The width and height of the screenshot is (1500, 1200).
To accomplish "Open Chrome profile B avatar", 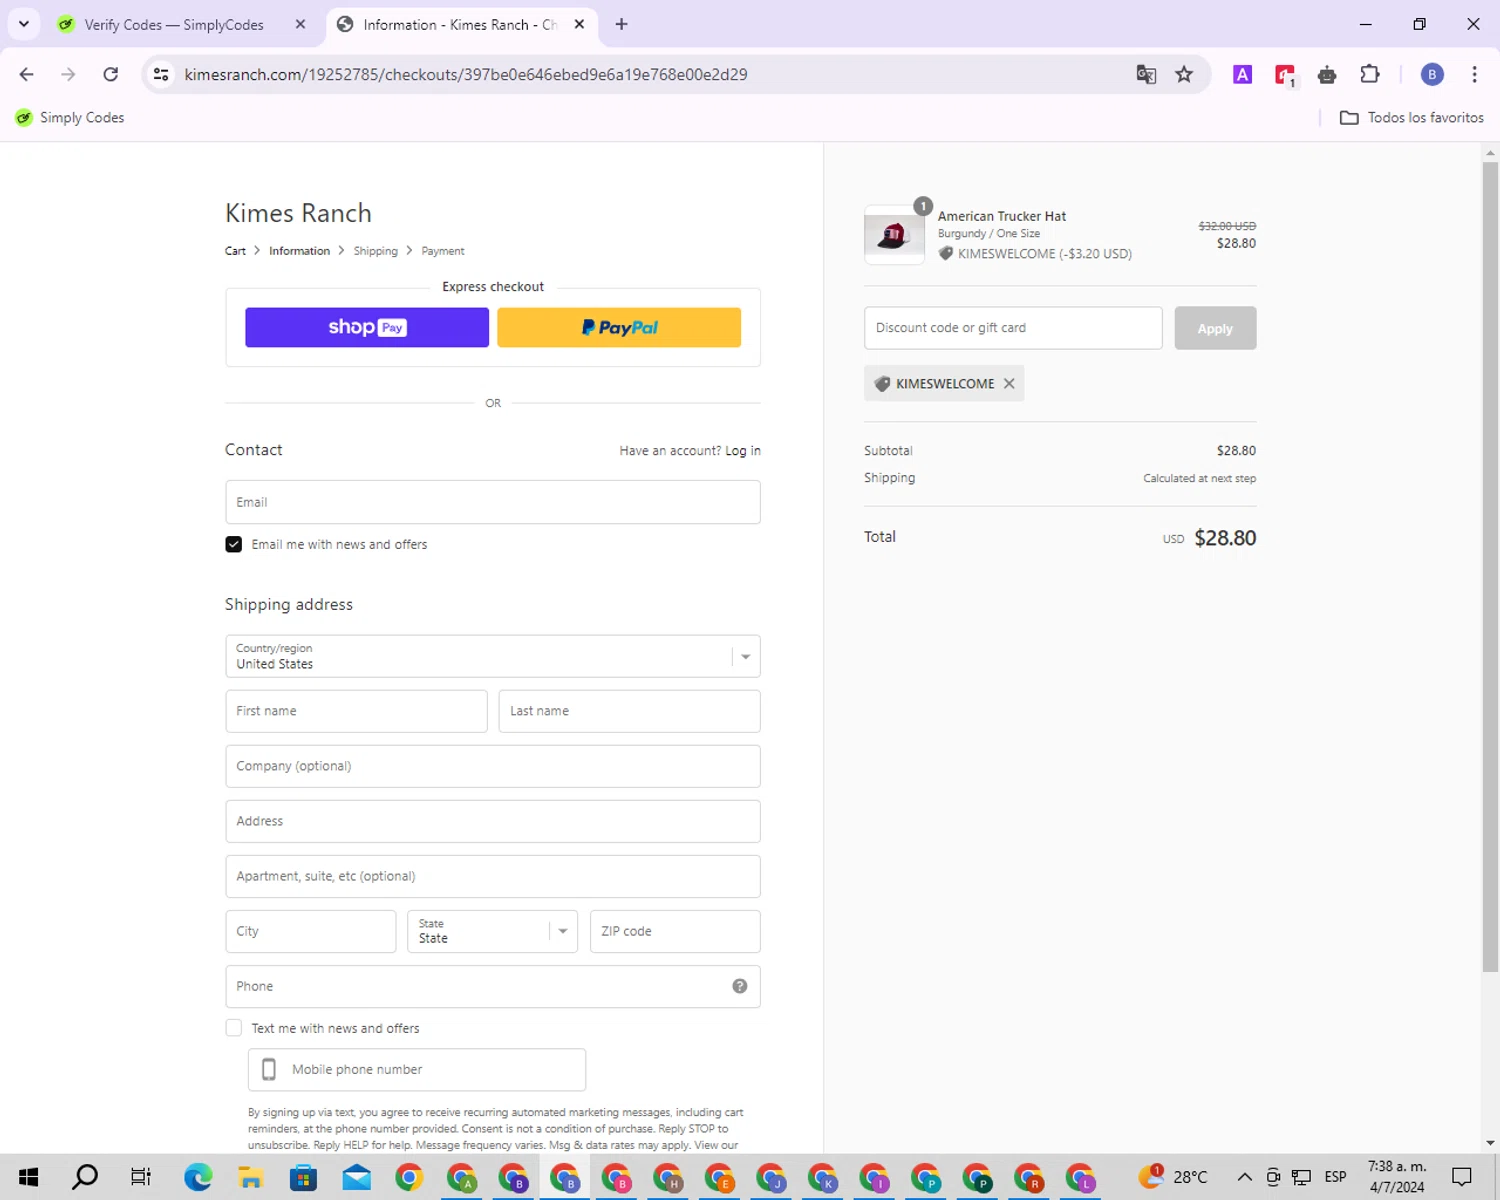I will click(1432, 74).
